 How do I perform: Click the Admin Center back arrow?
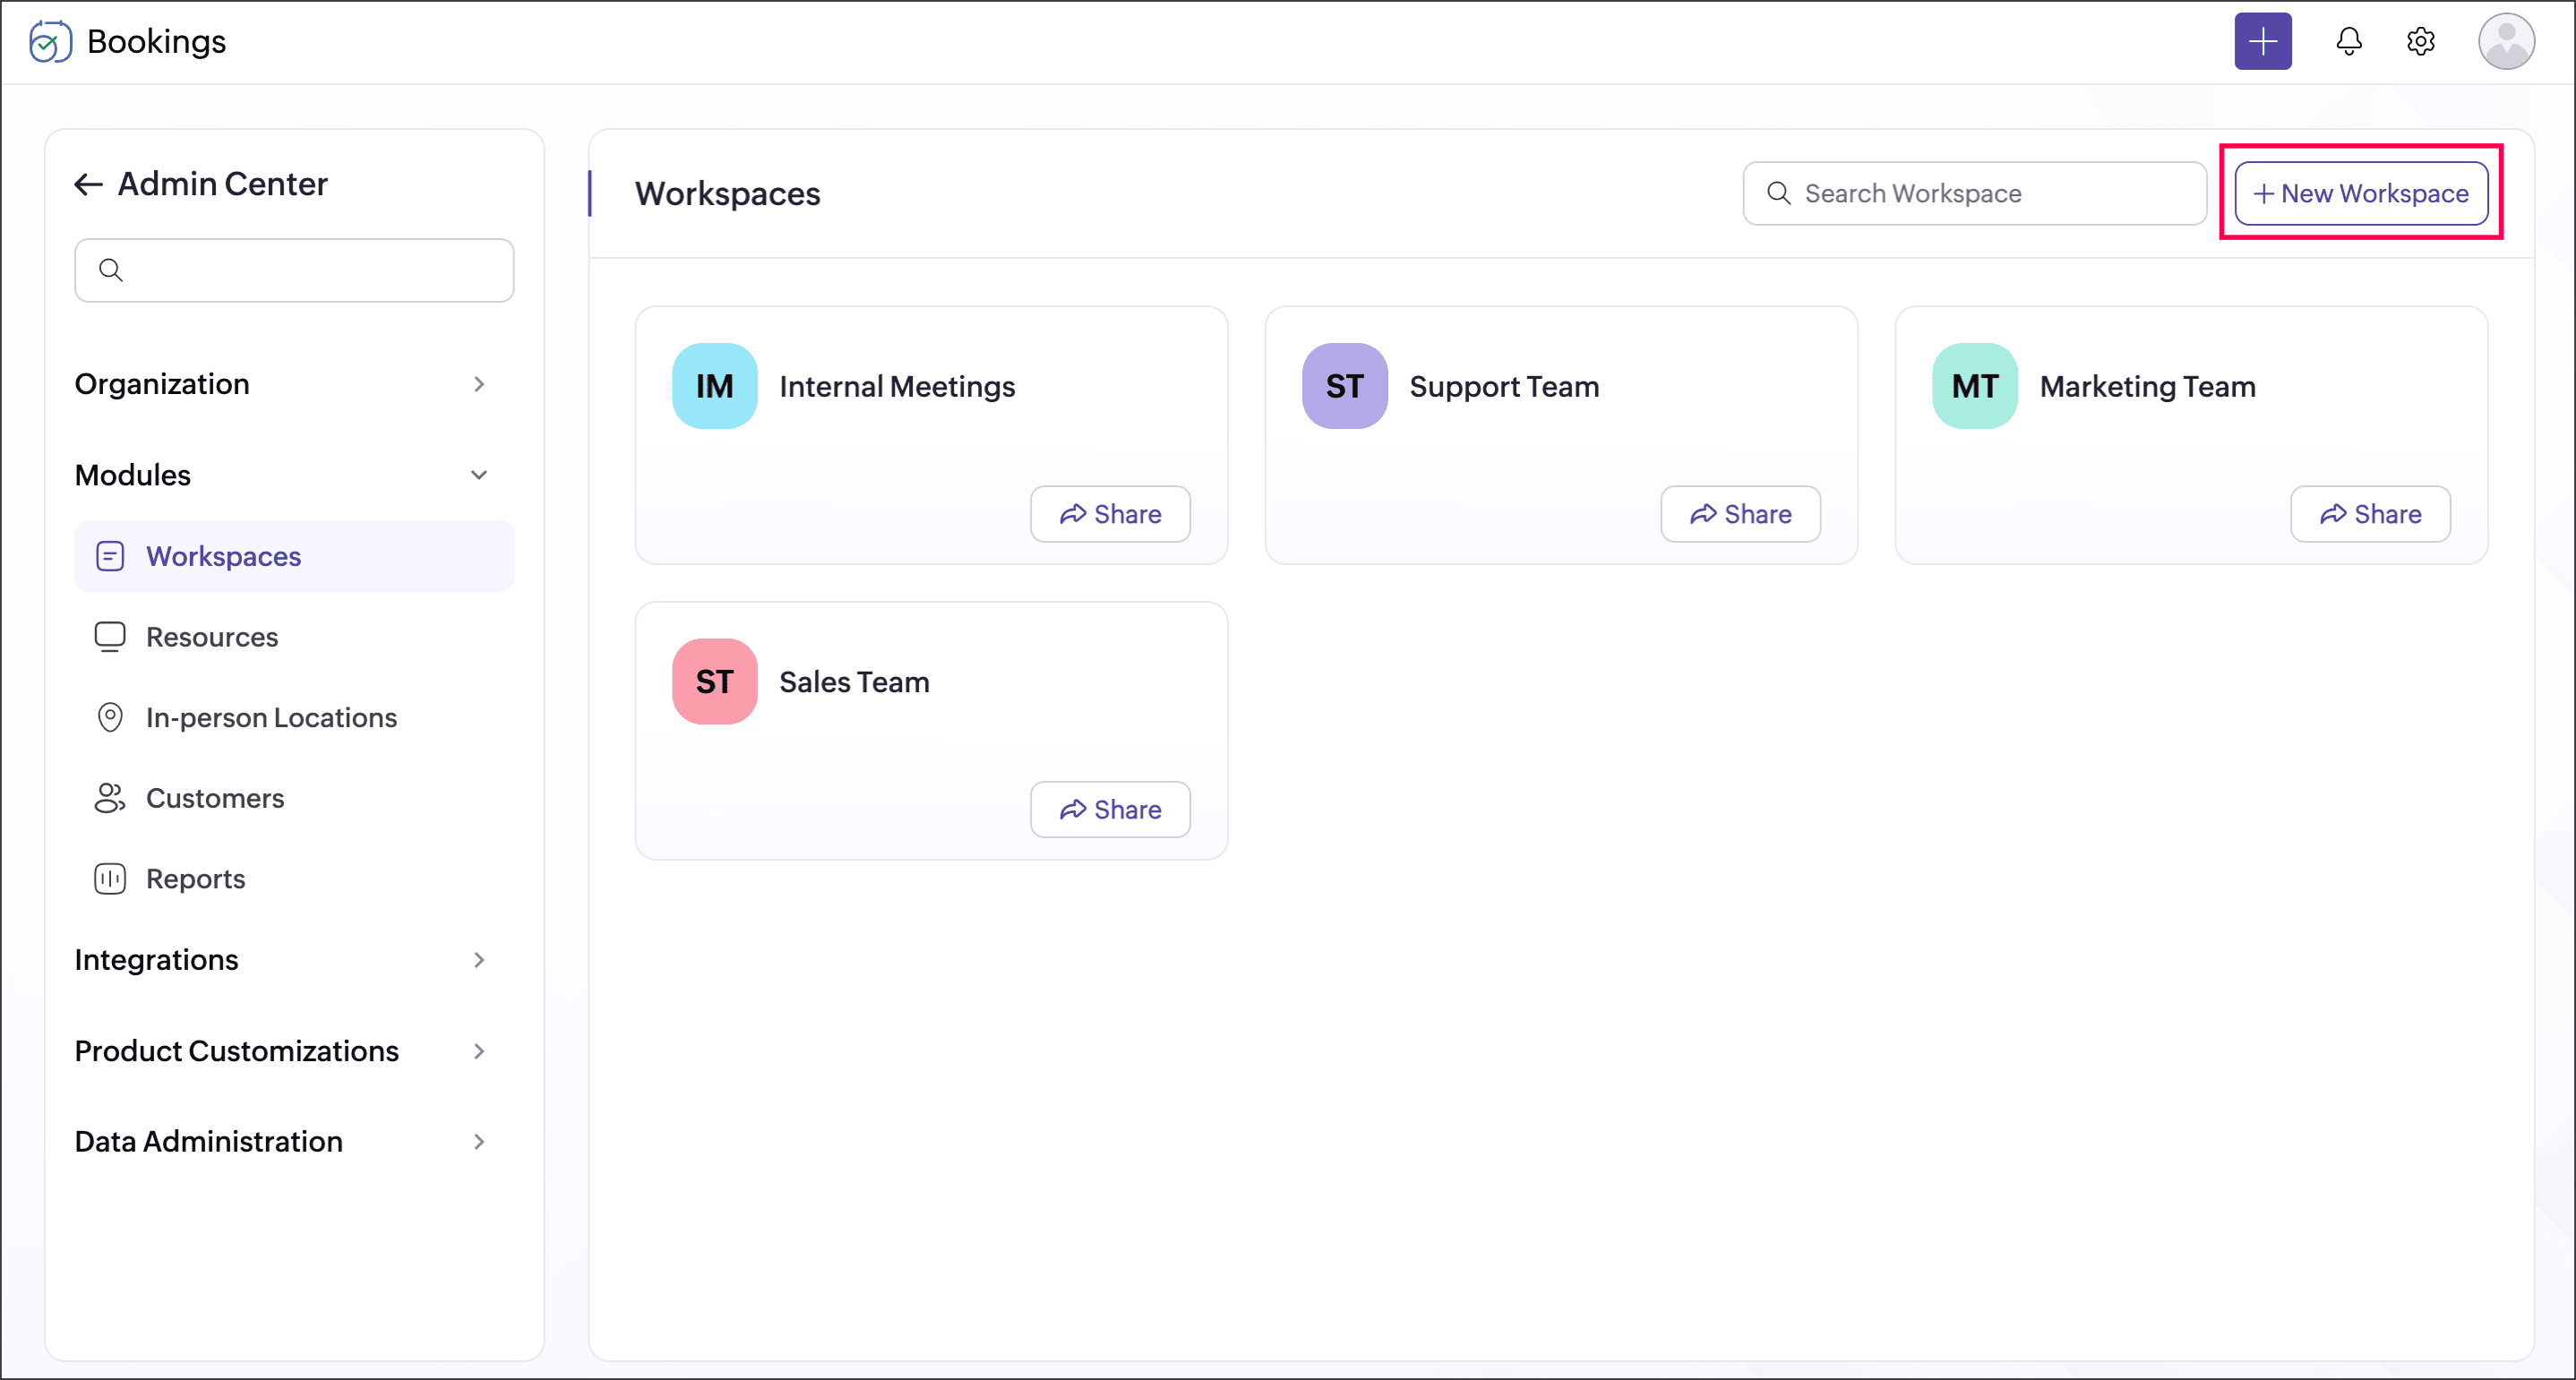89,184
